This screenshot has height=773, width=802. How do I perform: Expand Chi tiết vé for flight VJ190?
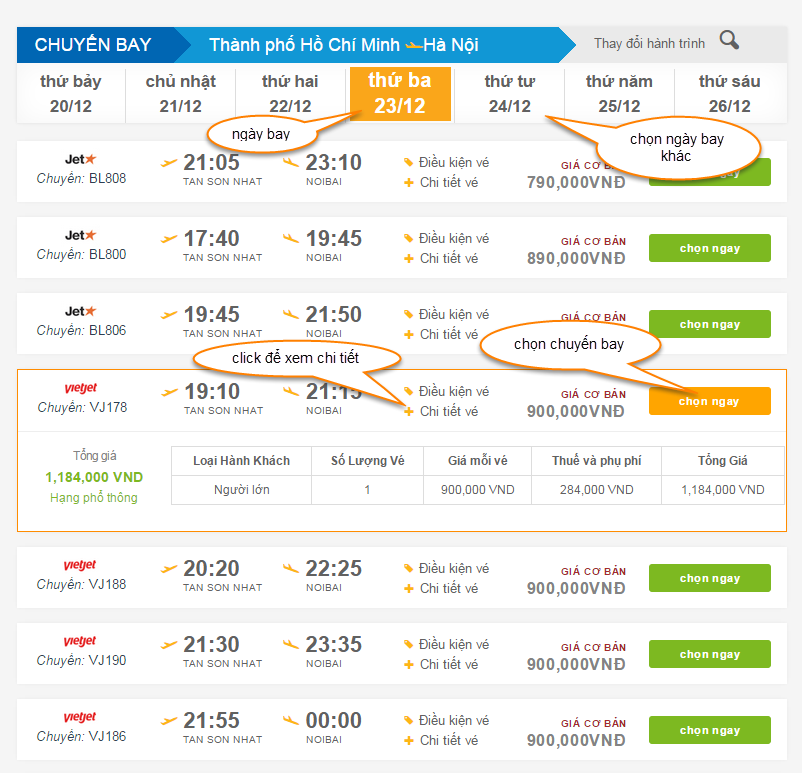441,664
